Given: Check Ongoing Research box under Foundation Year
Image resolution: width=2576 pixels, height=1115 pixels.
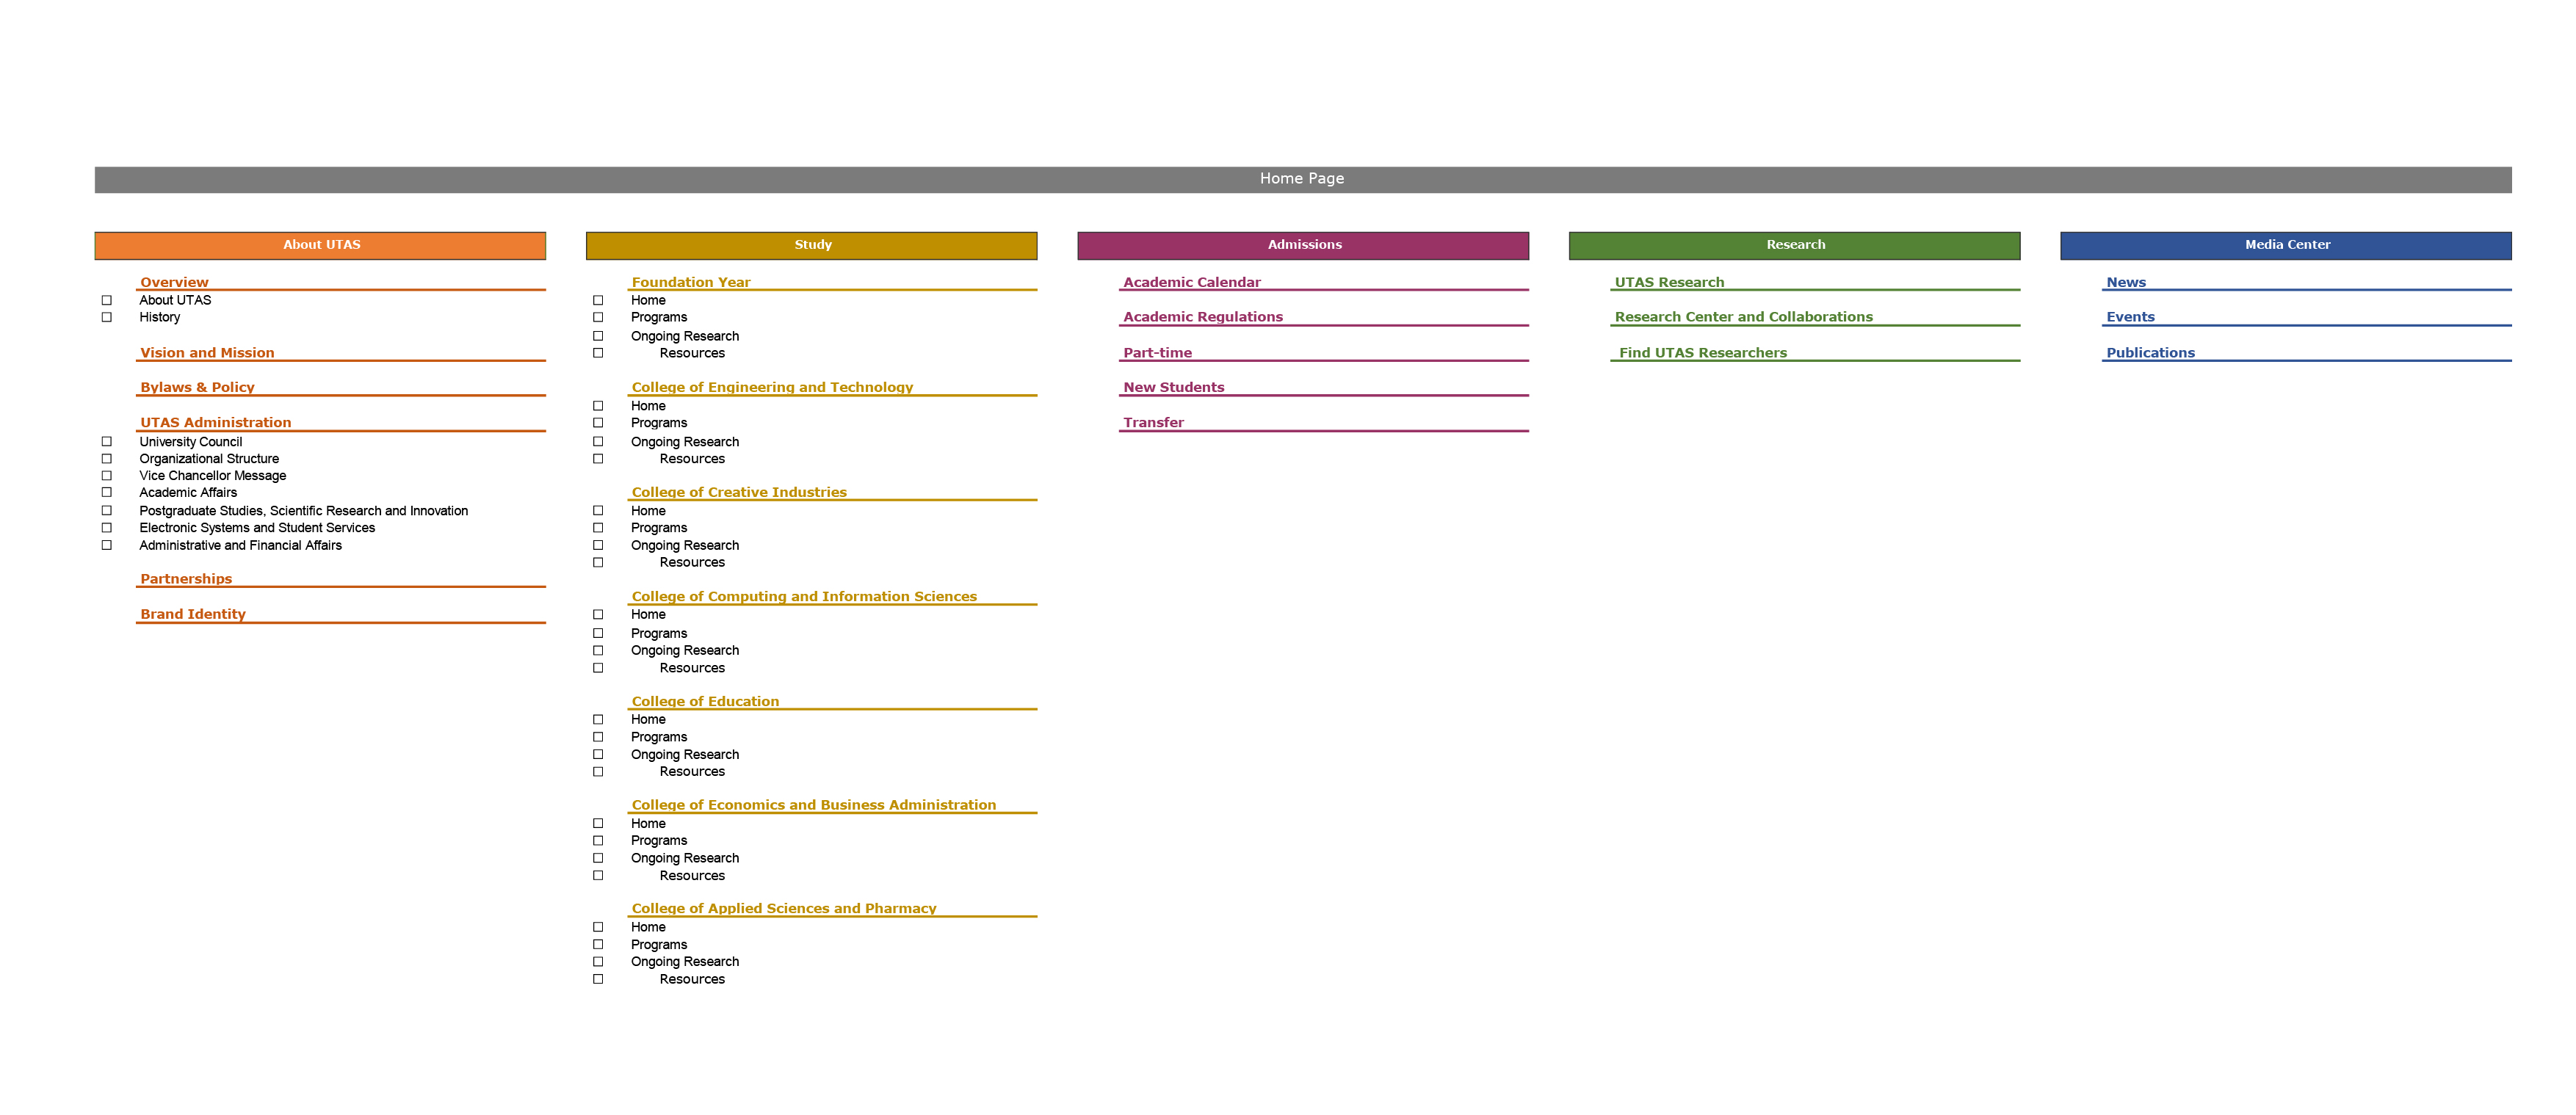Looking at the screenshot, I should pyautogui.click(x=598, y=336).
